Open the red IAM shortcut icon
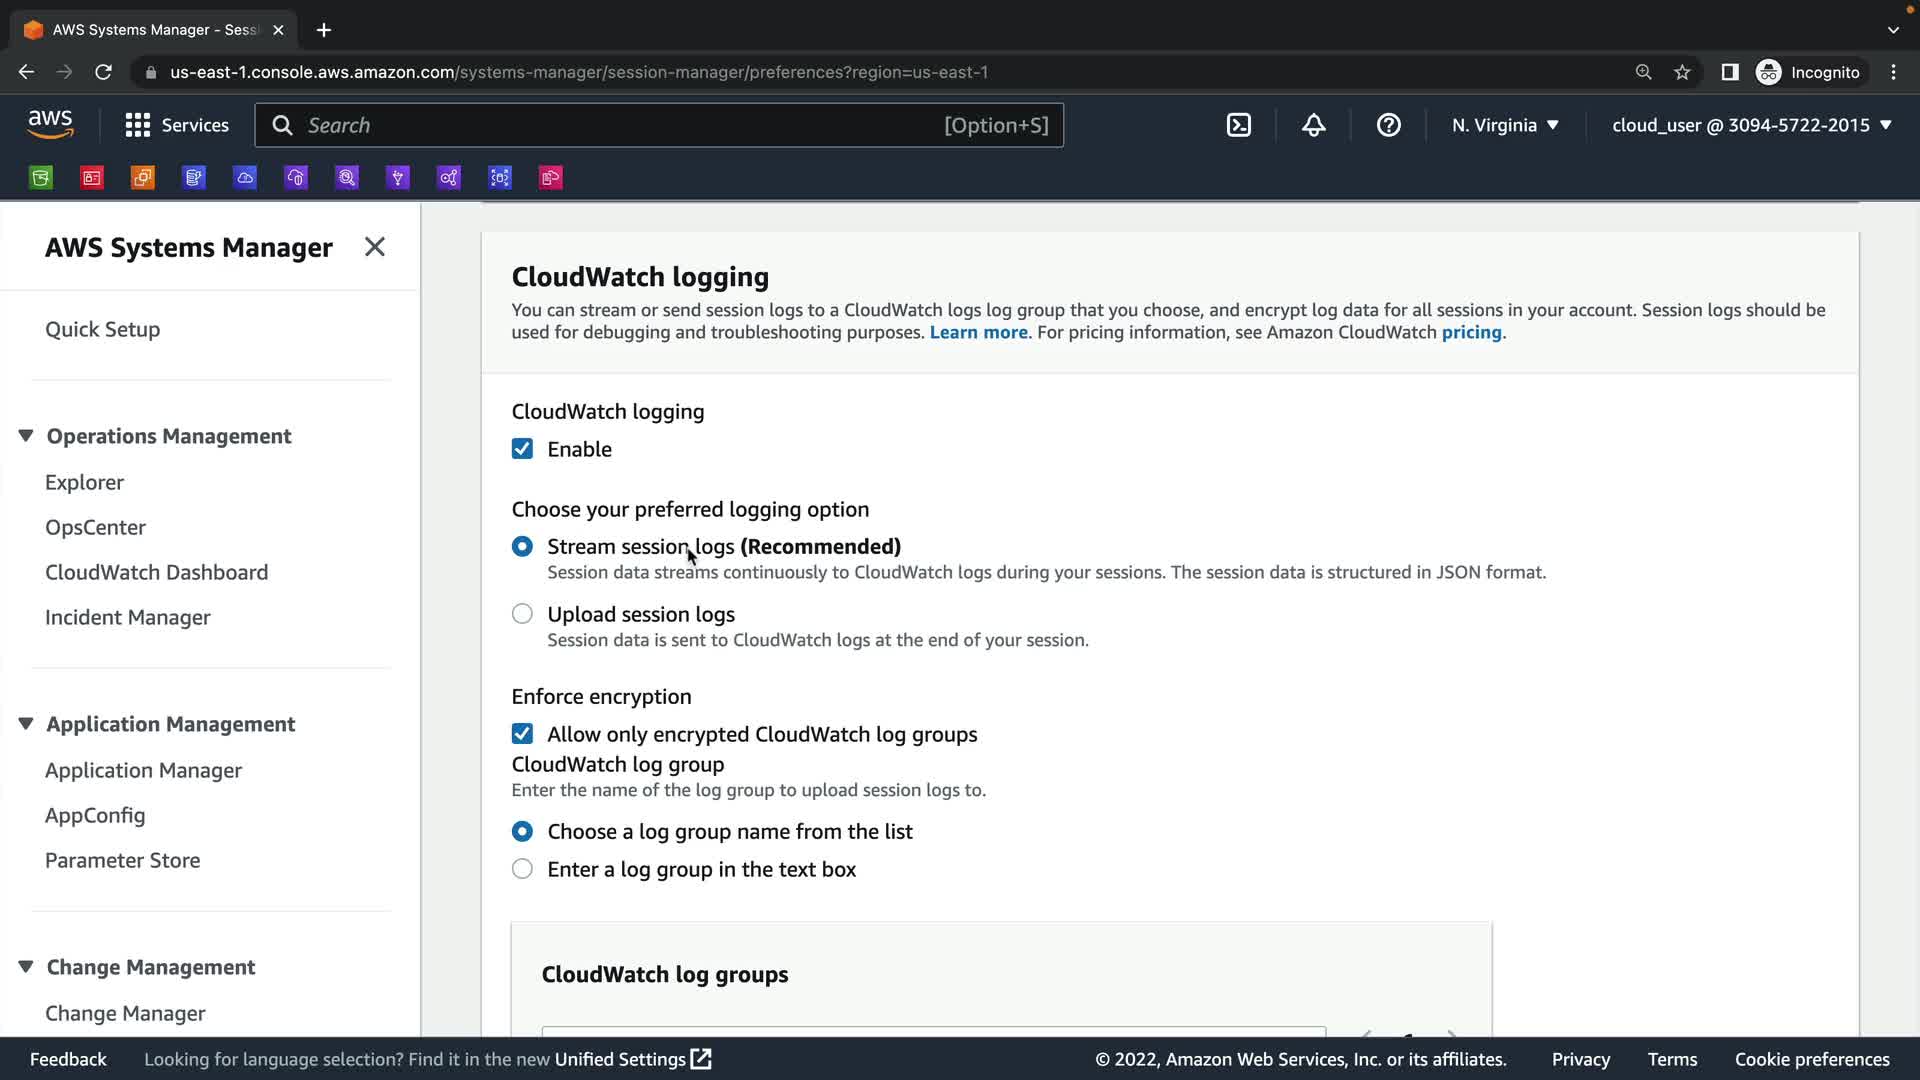The height and width of the screenshot is (1080, 1920). [92, 178]
